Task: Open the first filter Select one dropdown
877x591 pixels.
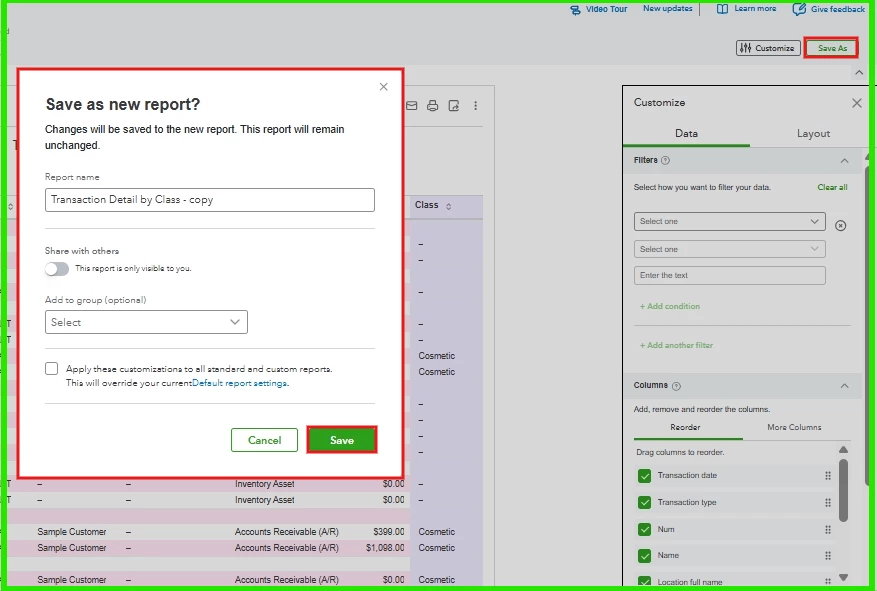Action: pos(729,221)
